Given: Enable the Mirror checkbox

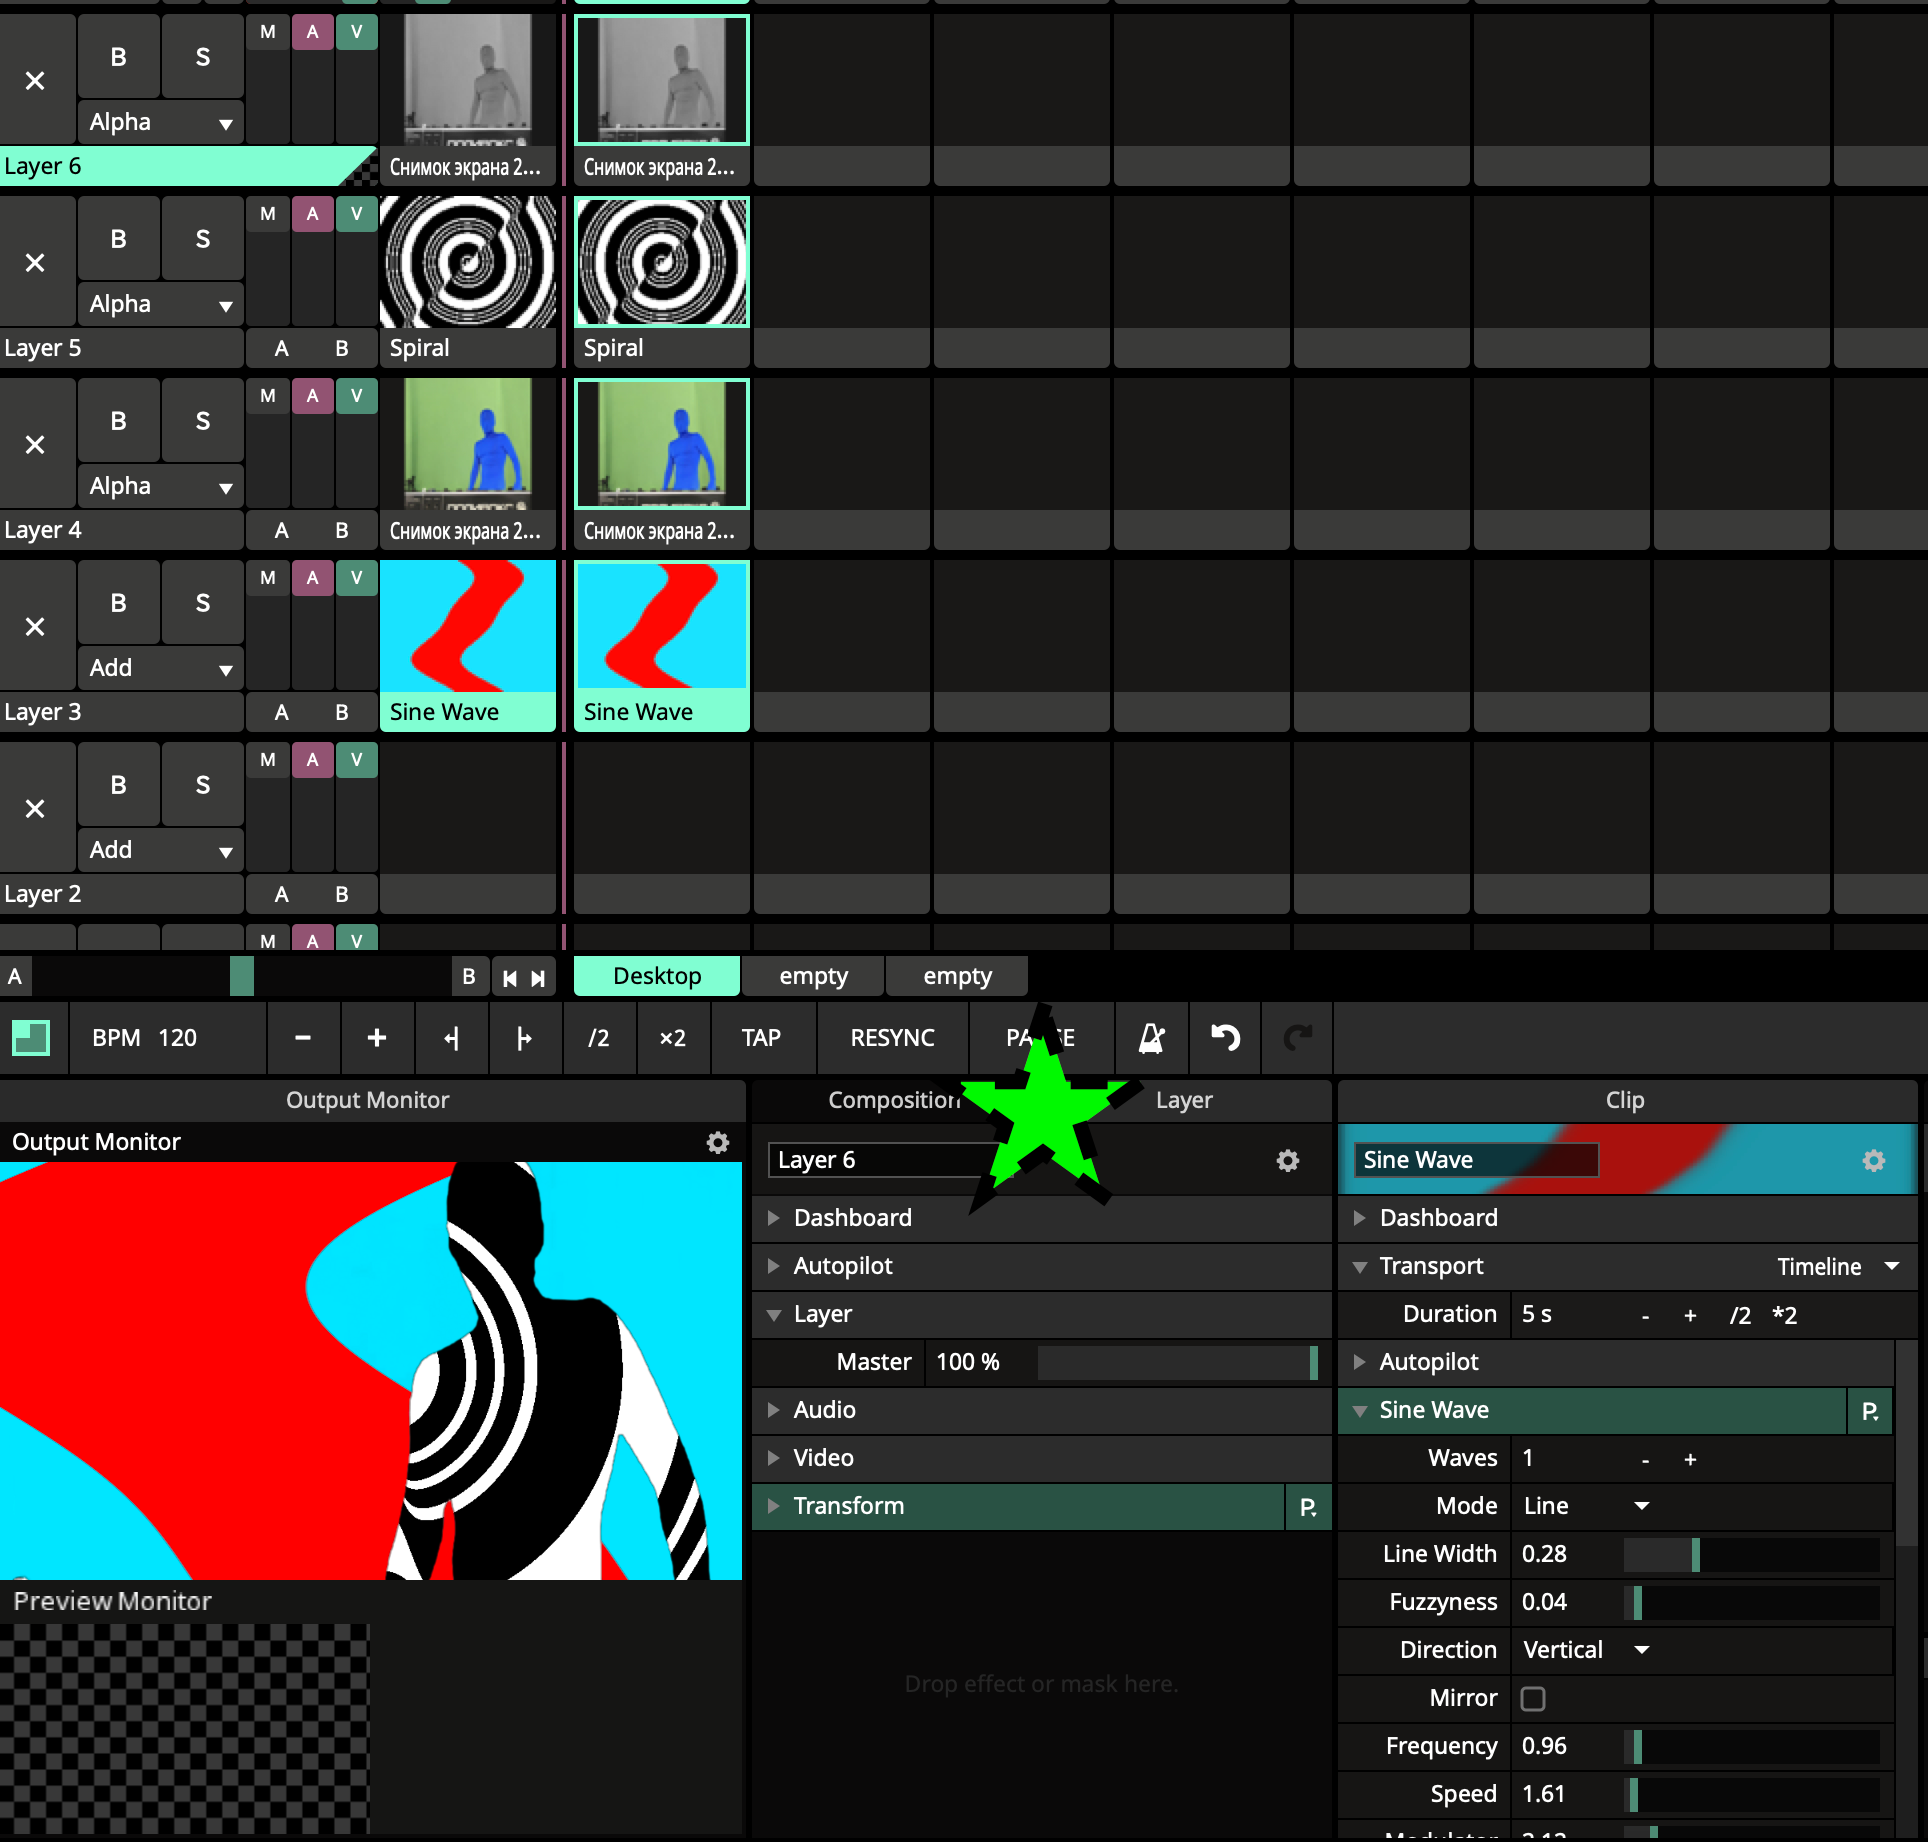Looking at the screenshot, I should (1532, 1698).
